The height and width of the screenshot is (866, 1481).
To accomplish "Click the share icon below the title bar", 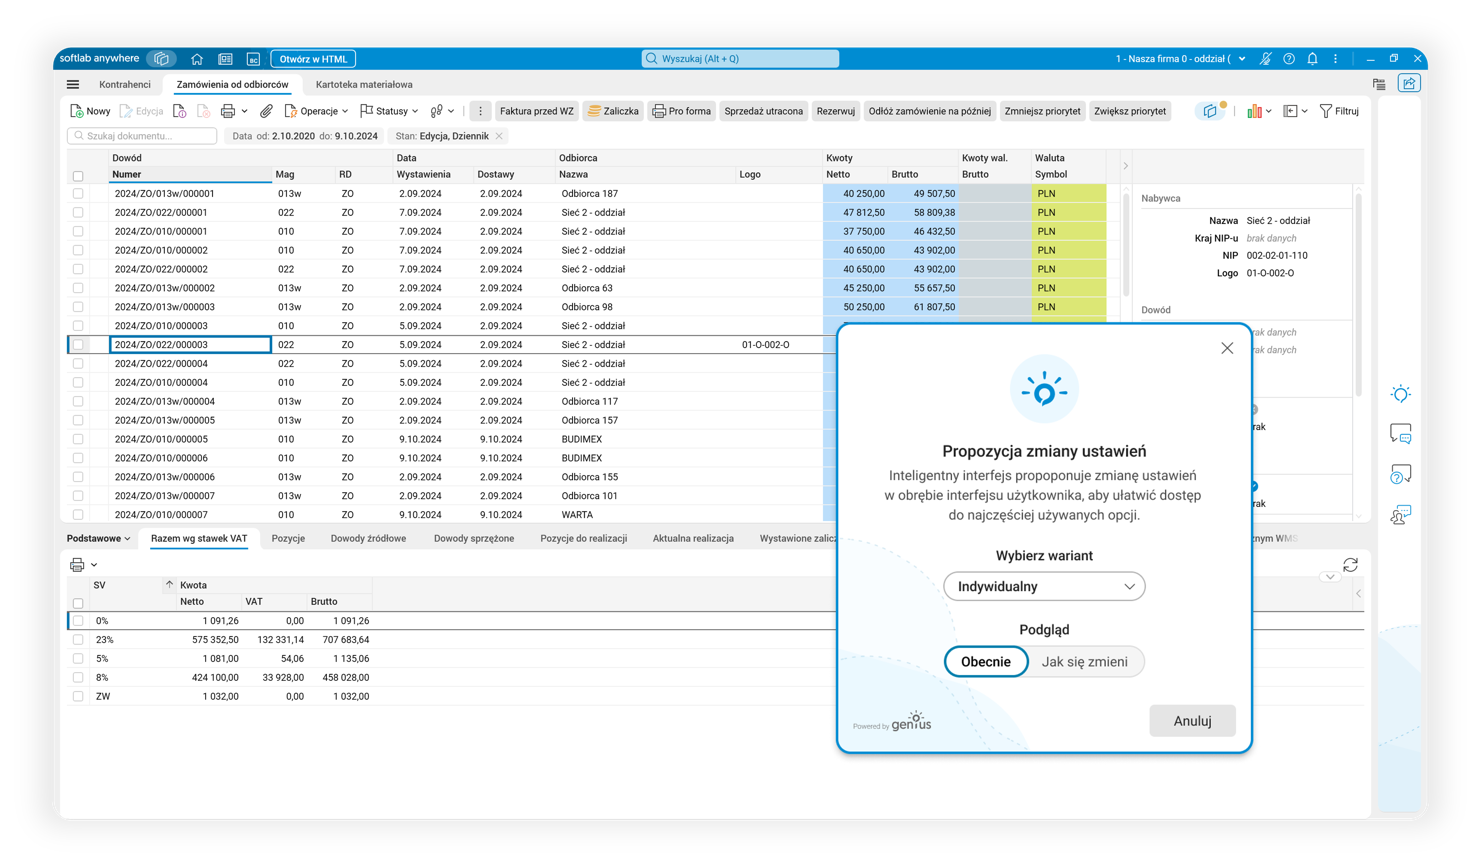I will tap(1409, 84).
